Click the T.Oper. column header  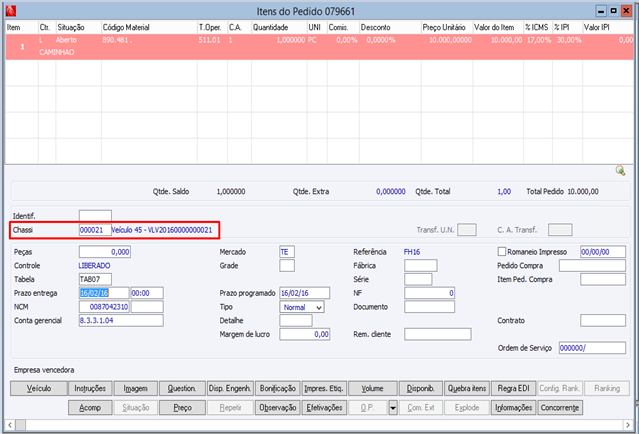[x=212, y=27]
